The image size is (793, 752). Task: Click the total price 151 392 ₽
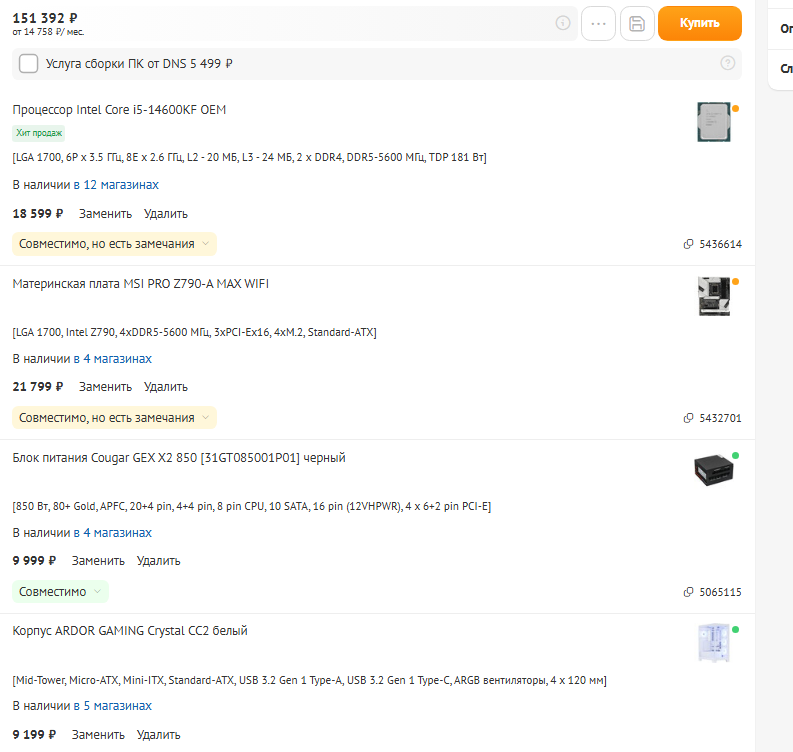coord(45,18)
